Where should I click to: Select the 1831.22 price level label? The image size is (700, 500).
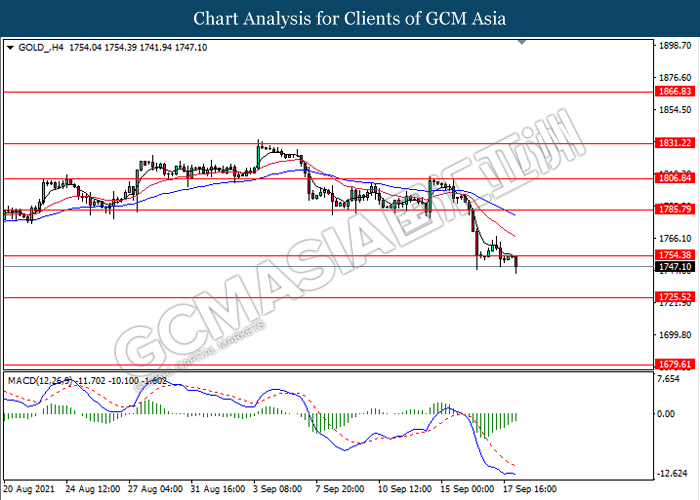click(x=675, y=143)
